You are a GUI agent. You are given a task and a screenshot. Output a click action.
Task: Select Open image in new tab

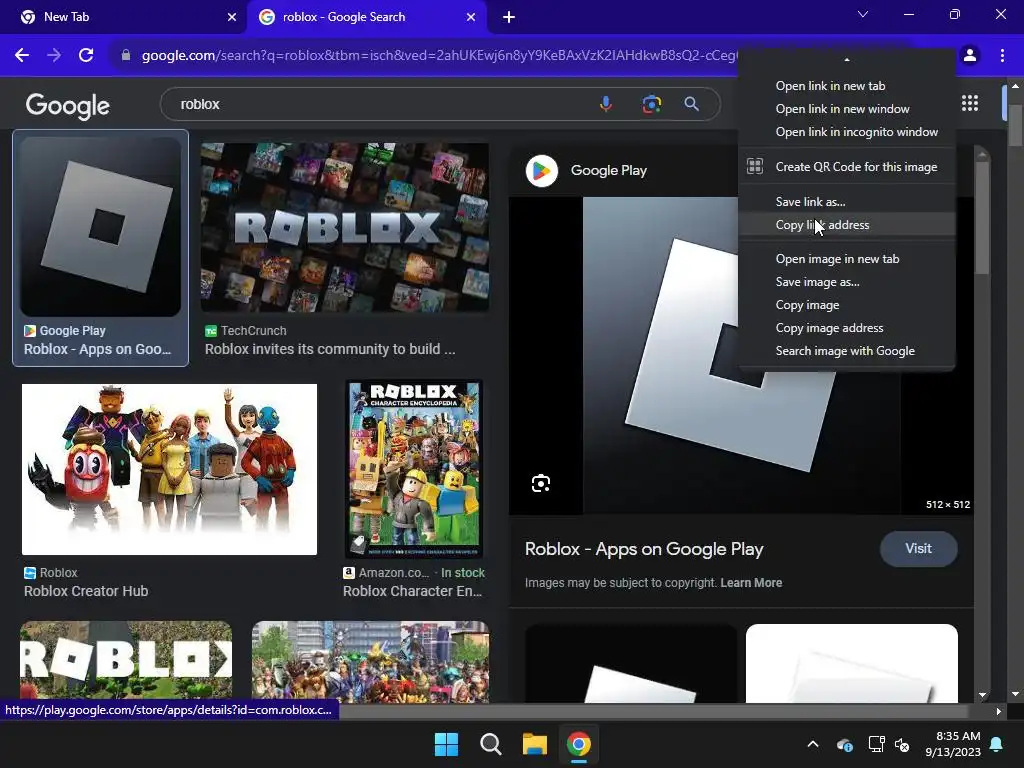pyautogui.click(x=847, y=259)
